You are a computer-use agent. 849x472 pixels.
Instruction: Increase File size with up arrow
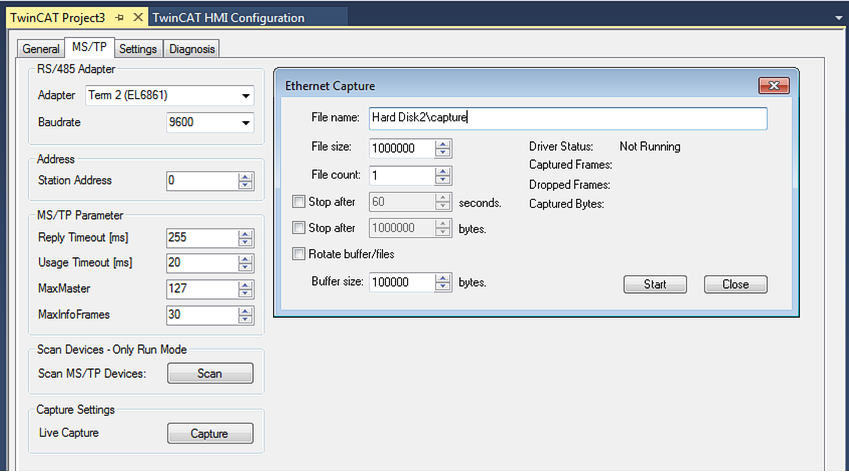coord(443,144)
